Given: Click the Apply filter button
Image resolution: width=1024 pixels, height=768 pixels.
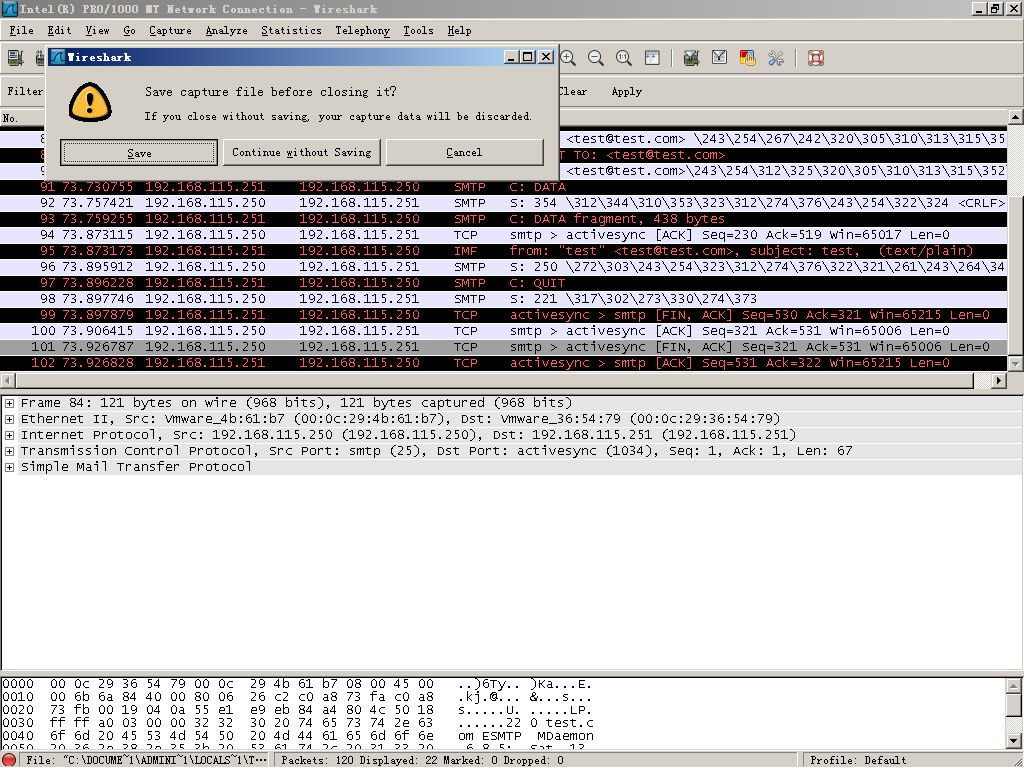Looking at the screenshot, I should [x=626, y=91].
